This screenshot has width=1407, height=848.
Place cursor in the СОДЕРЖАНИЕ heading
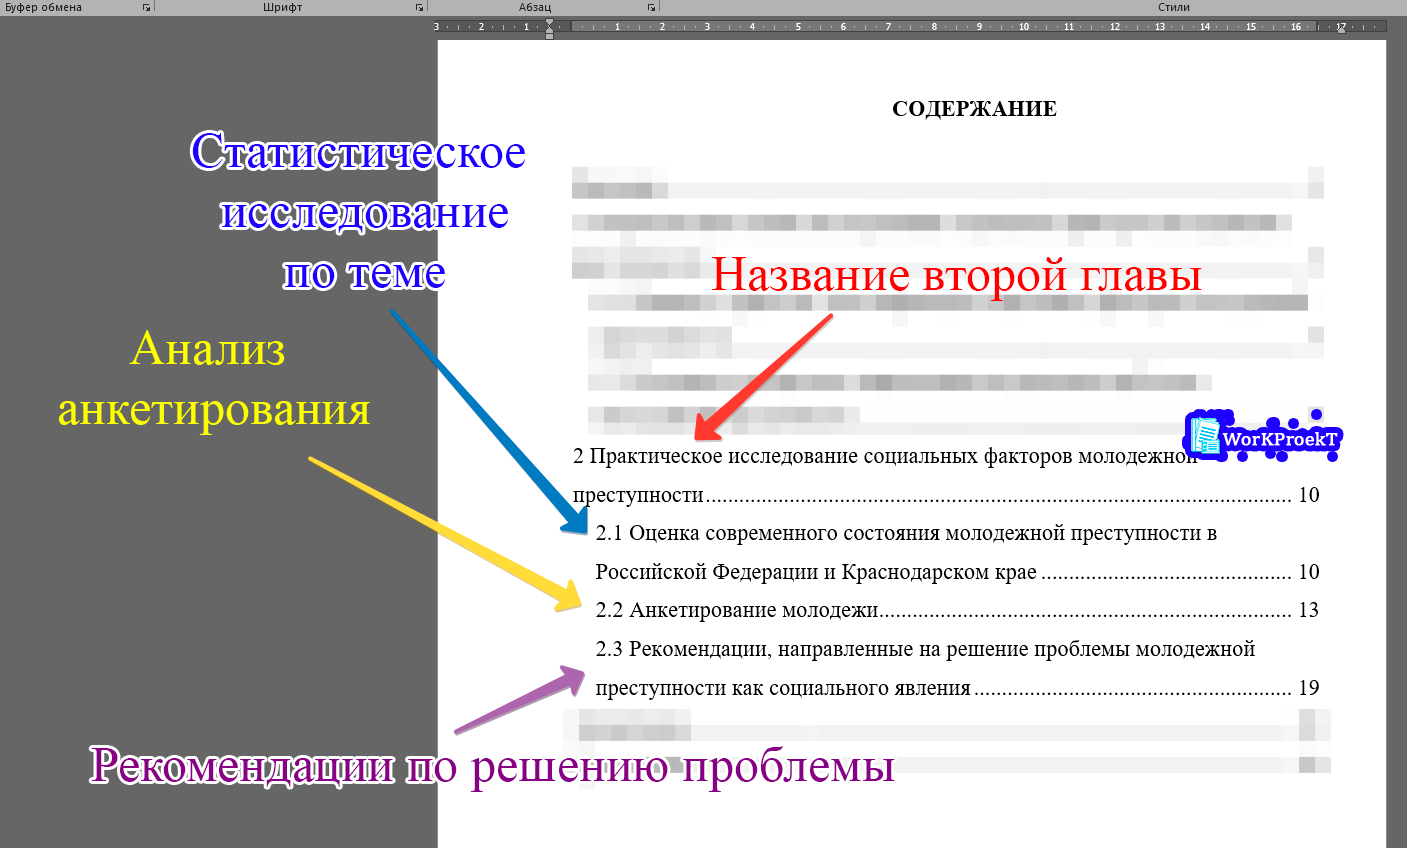975,108
